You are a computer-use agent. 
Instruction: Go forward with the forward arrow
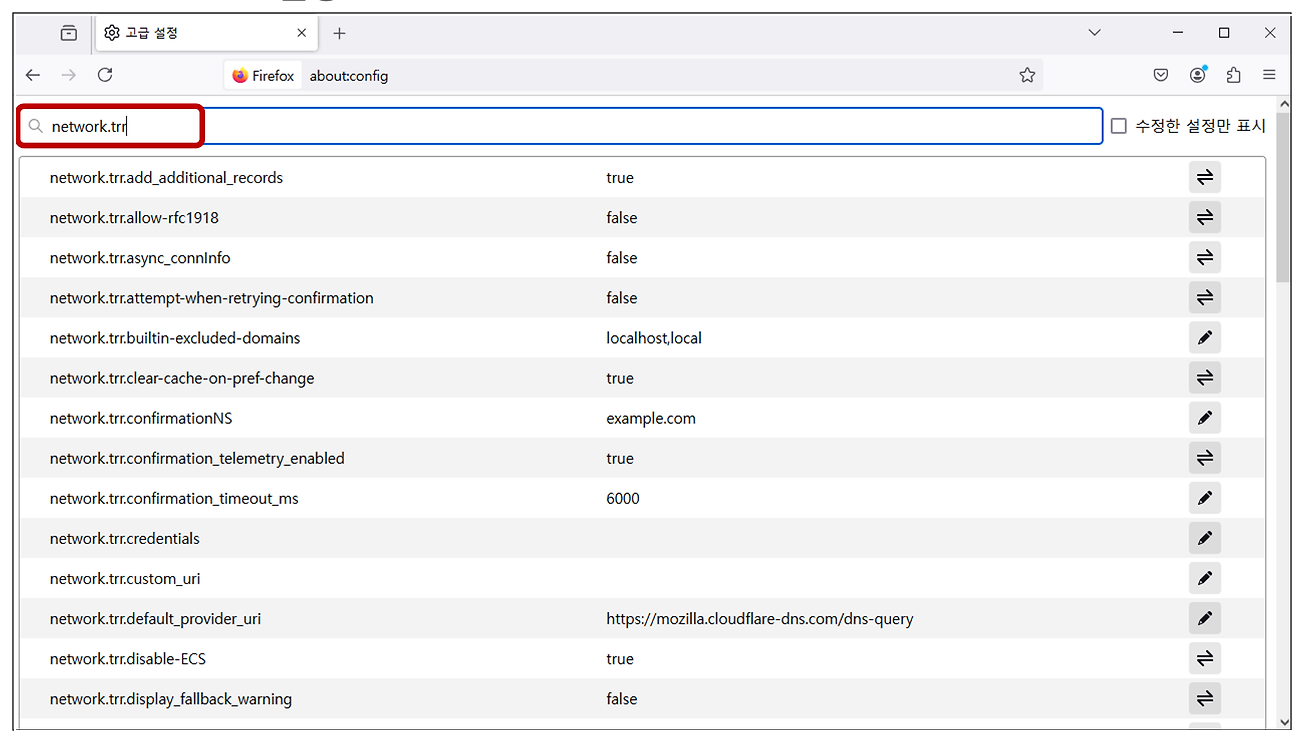[x=68, y=75]
